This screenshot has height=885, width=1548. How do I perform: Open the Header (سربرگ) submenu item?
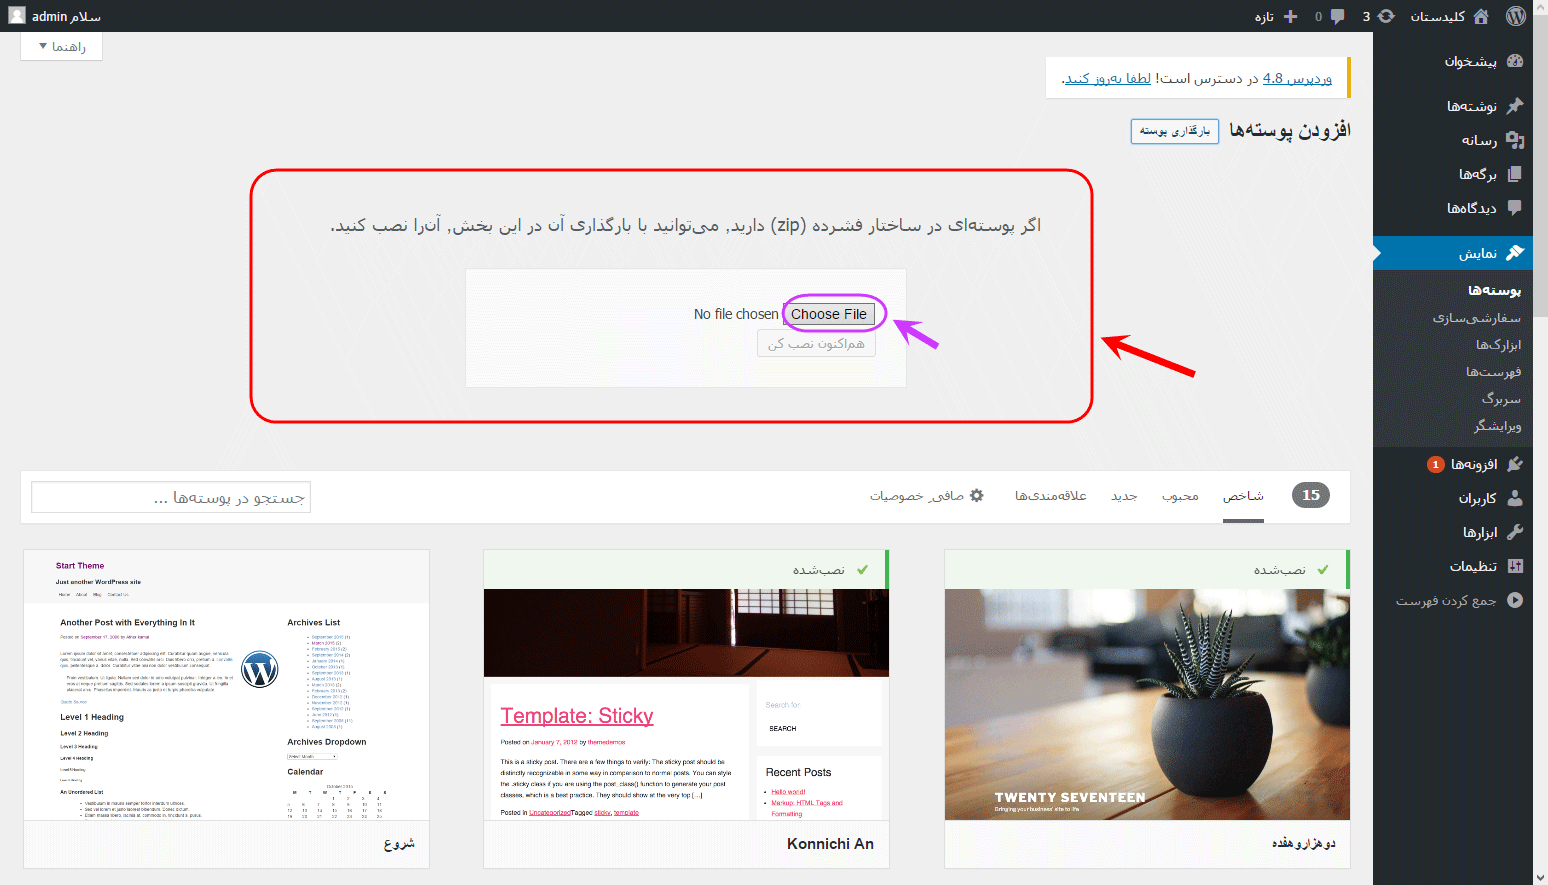(1501, 399)
